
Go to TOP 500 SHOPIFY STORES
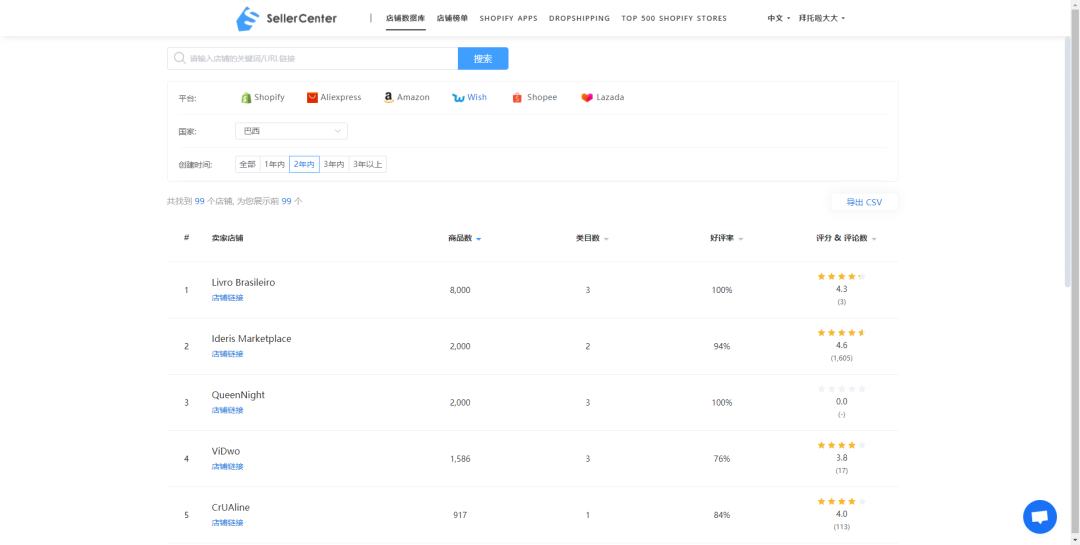674,18
